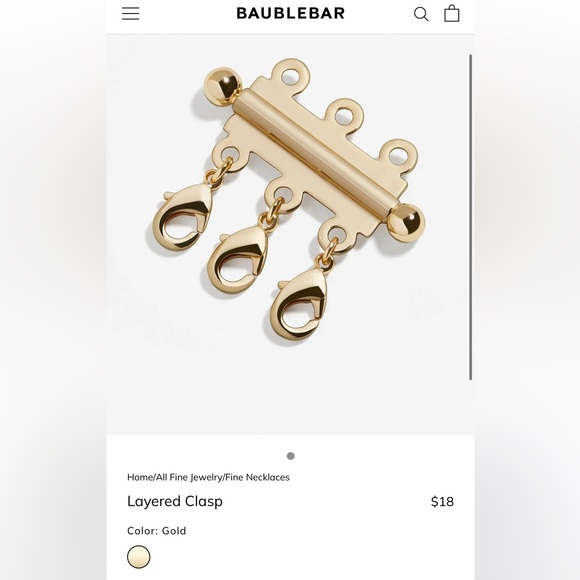Image resolution: width=580 pixels, height=580 pixels.
Task: Click the Layered Clasp product title
Action: 175,502
